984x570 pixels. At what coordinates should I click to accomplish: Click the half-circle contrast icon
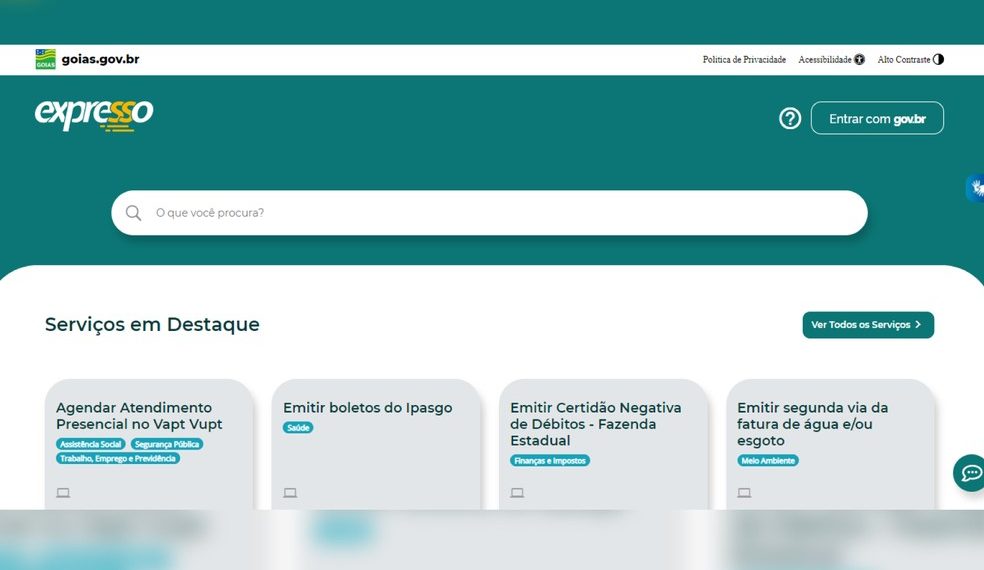click(x=938, y=60)
